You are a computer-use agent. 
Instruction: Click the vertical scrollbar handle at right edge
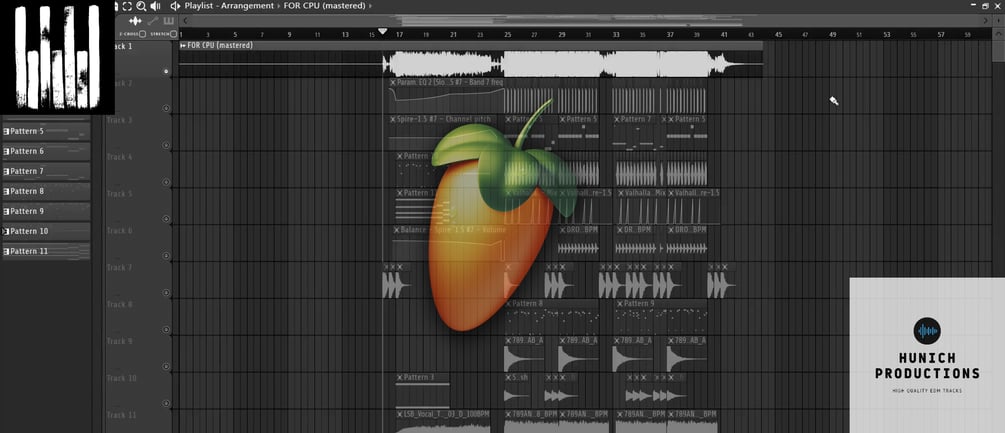(x=999, y=51)
